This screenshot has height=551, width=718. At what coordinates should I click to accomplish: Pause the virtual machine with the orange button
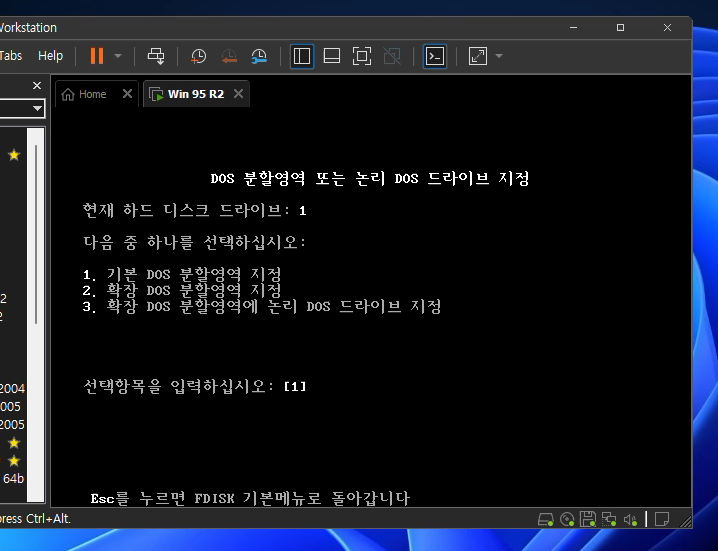(x=97, y=56)
